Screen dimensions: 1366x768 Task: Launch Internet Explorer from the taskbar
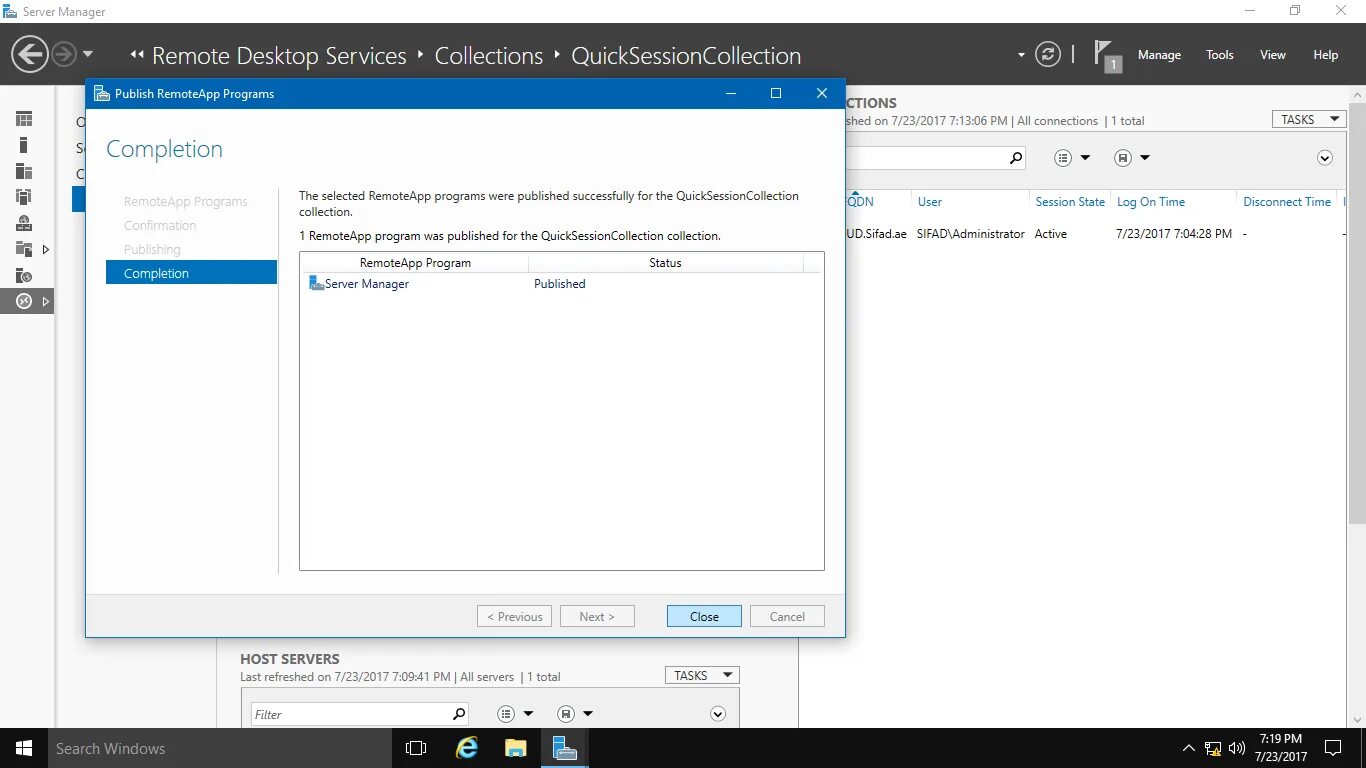[467, 748]
